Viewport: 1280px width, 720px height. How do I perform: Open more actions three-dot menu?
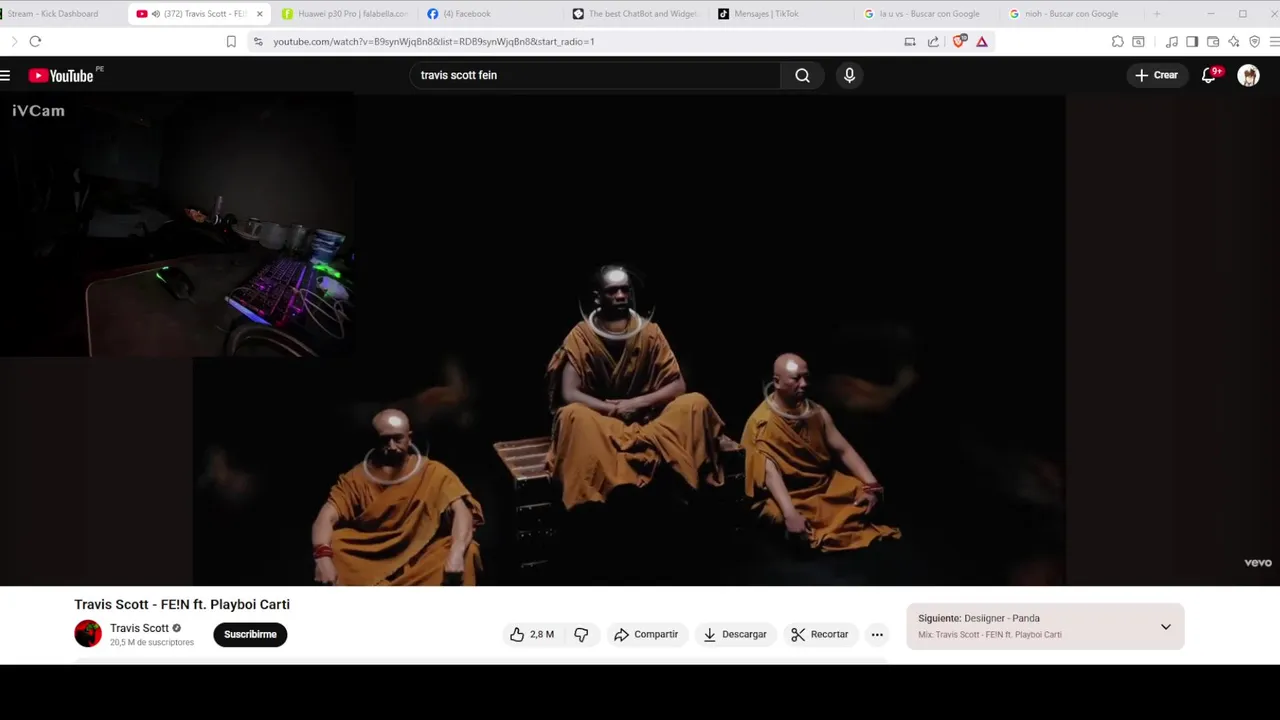tap(877, 634)
